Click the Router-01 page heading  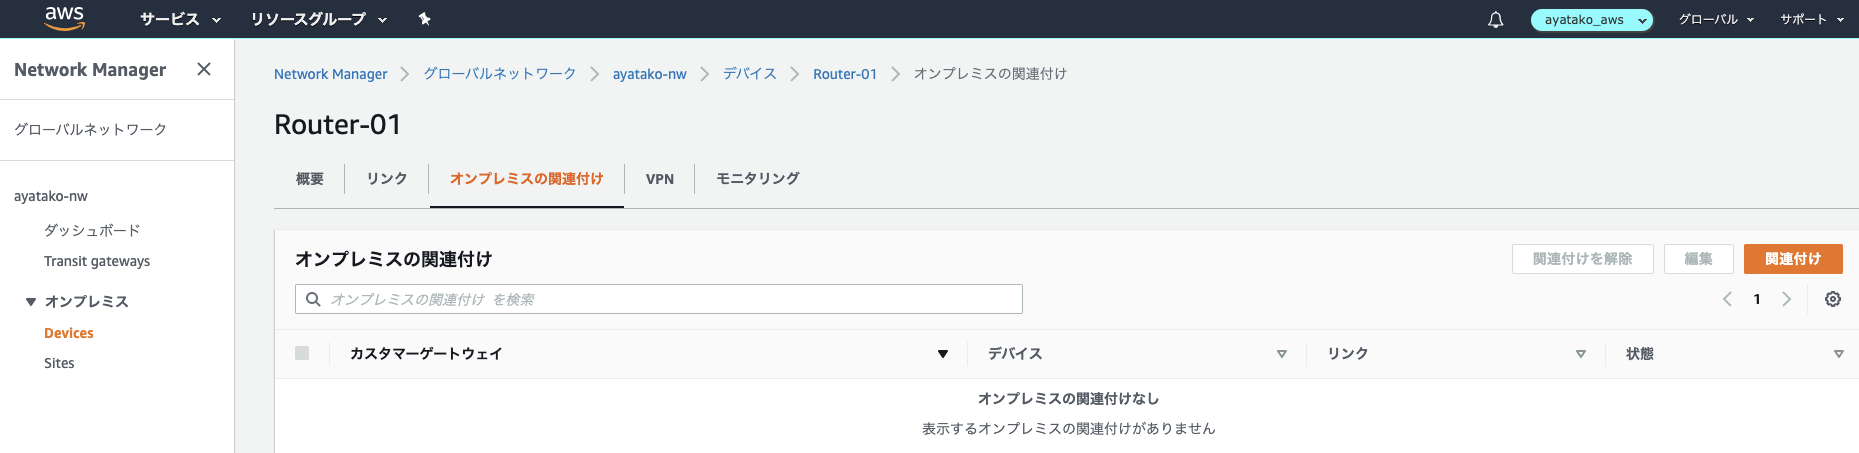point(338,124)
